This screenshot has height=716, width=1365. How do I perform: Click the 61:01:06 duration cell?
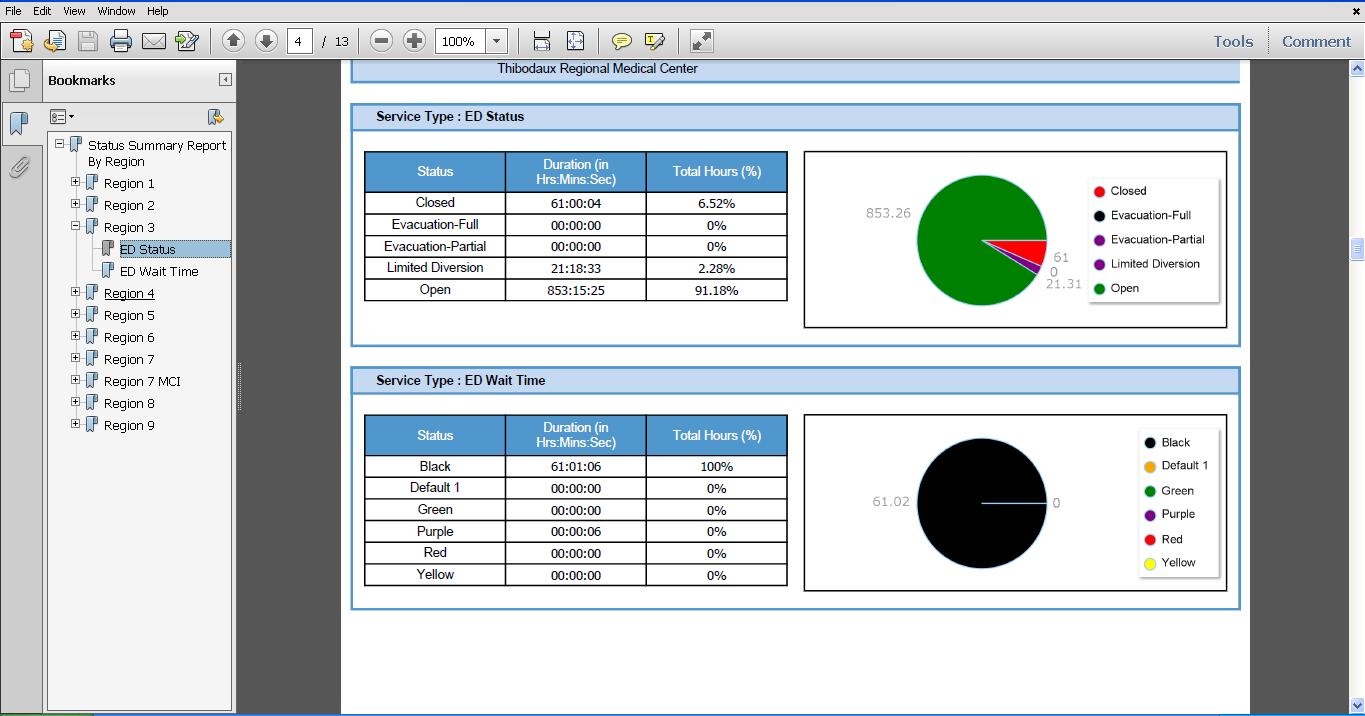pyautogui.click(x=576, y=466)
